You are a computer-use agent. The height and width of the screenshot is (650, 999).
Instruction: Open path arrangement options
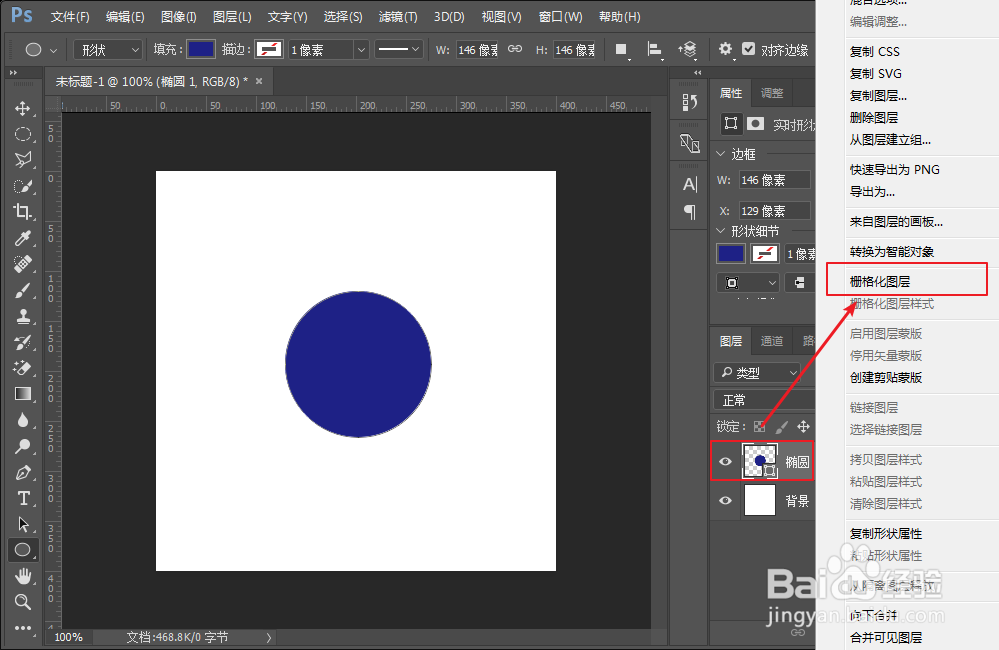(687, 50)
